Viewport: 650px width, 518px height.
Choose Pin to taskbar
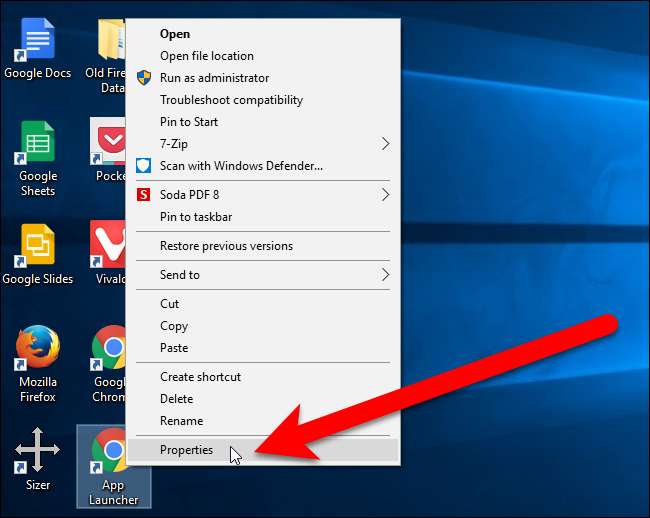pyautogui.click(x=263, y=217)
